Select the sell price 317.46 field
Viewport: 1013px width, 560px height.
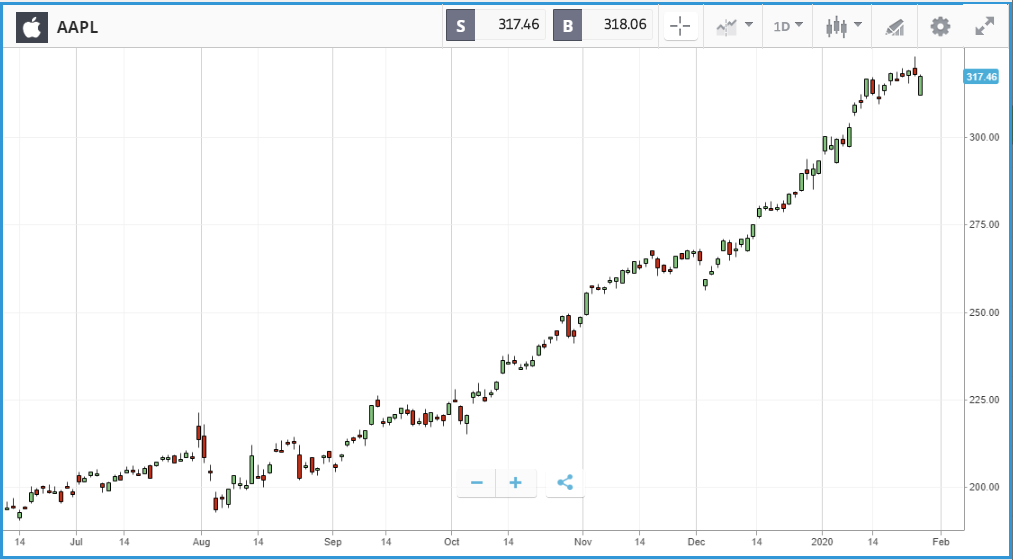pos(510,26)
